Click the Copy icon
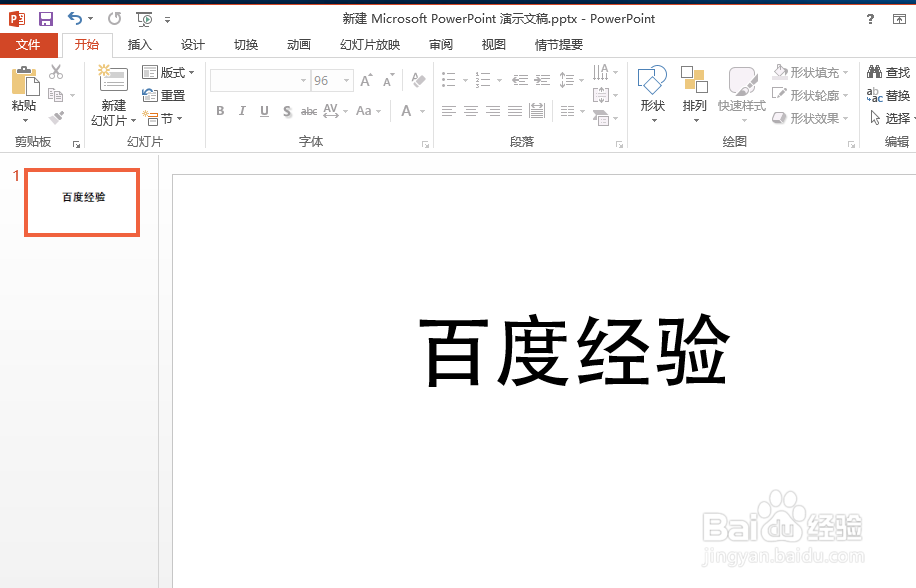The height and width of the screenshot is (588, 916). click(56, 95)
